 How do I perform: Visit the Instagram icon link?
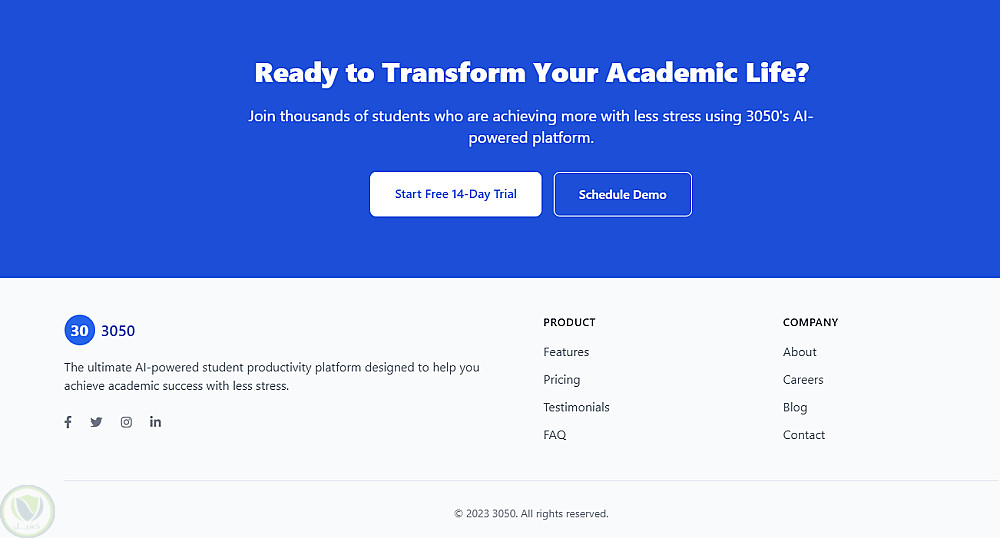[126, 422]
